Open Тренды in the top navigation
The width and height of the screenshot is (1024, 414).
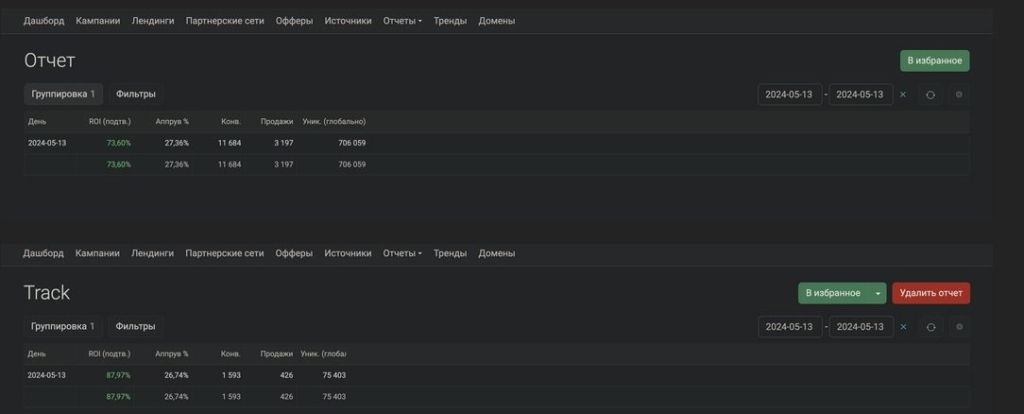coord(450,20)
